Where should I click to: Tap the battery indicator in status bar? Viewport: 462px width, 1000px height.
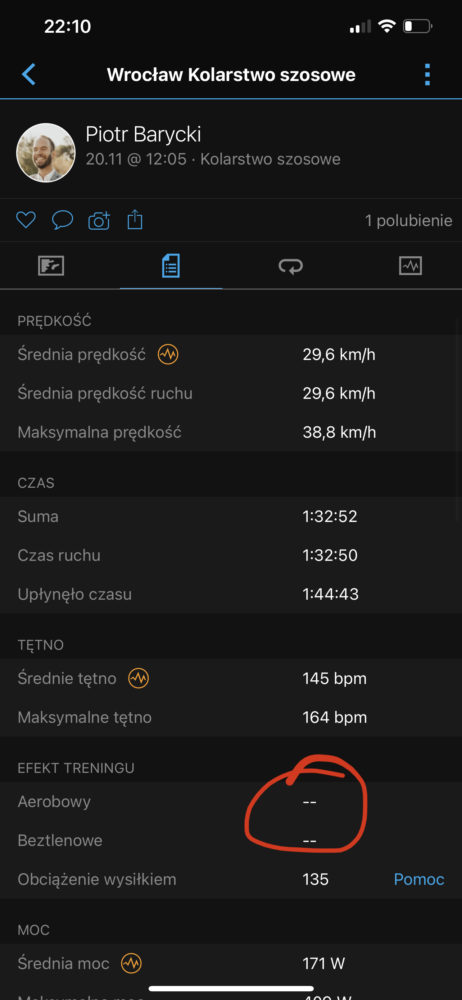click(418, 27)
